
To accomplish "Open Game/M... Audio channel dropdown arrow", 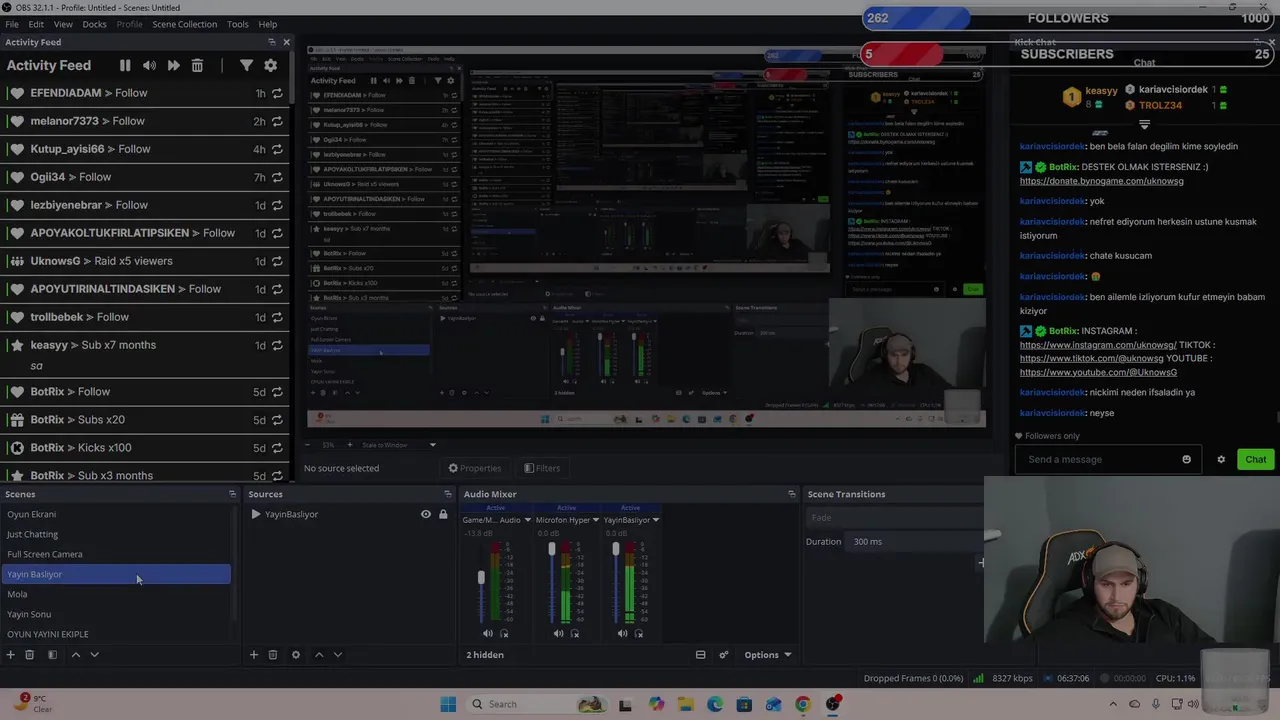I will tap(526, 520).
